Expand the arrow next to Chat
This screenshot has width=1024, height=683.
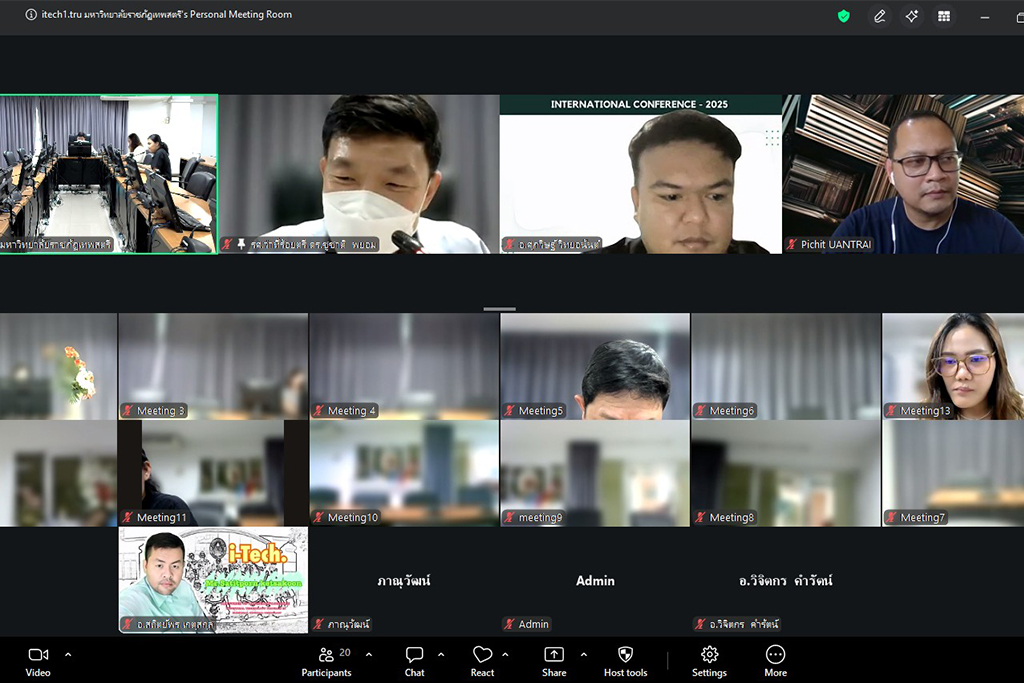click(x=441, y=655)
